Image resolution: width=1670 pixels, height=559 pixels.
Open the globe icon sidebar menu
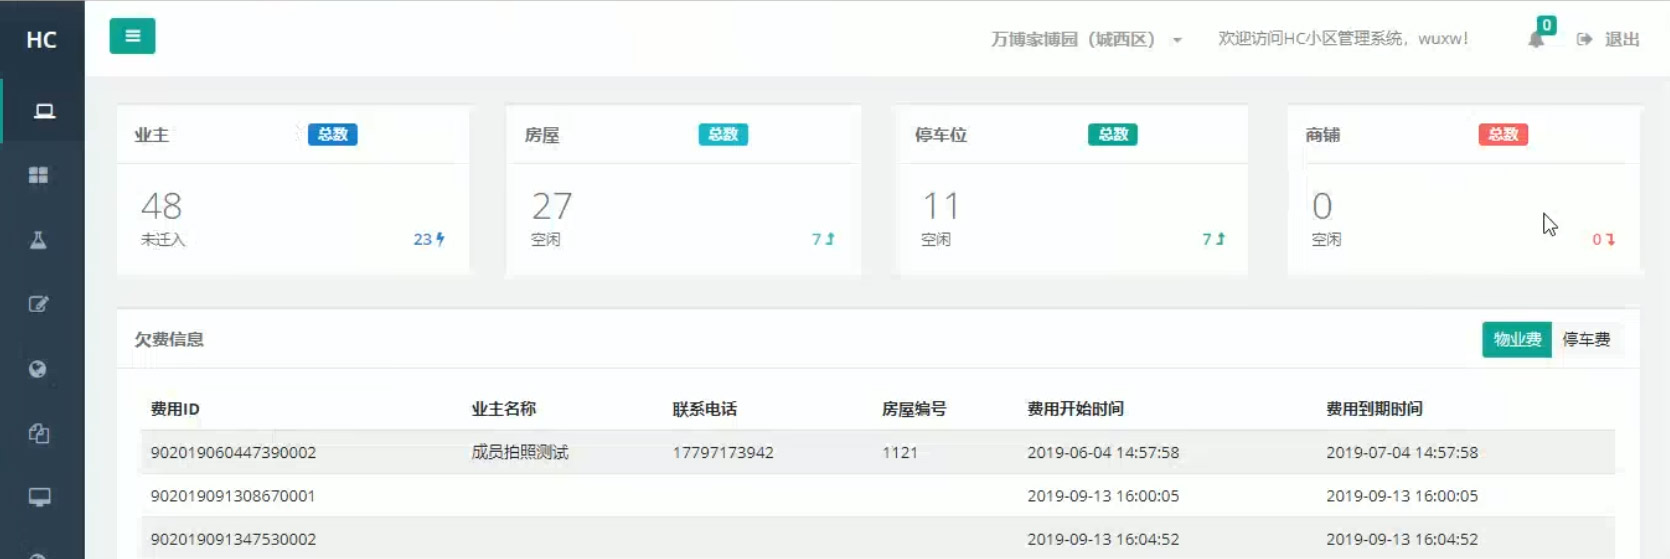pos(38,369)
